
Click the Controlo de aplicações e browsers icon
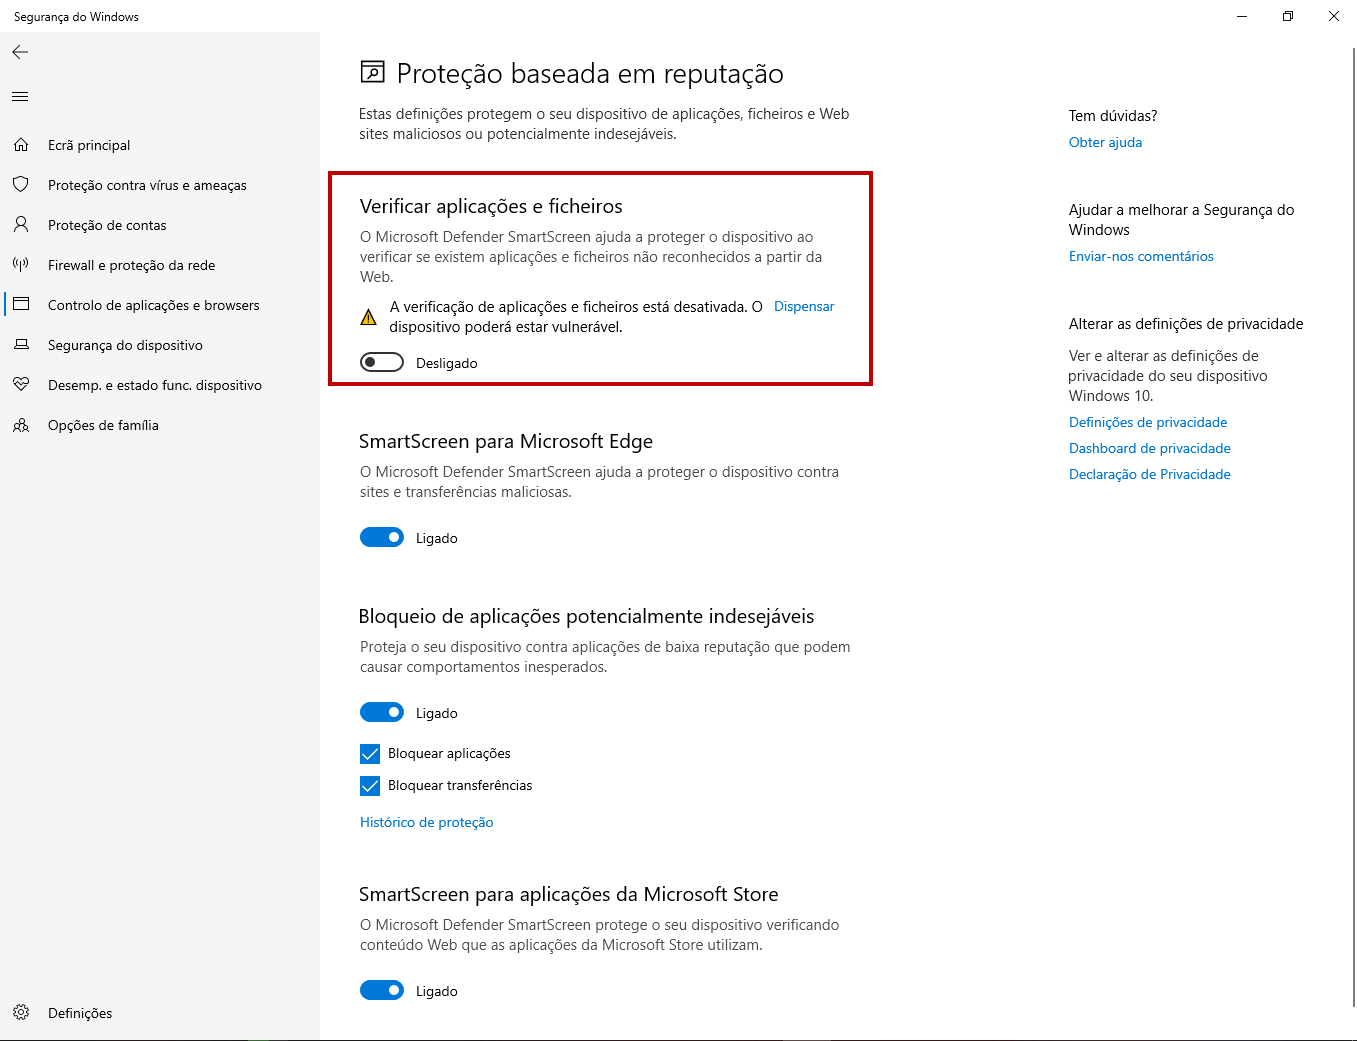(x=21, y=305)
